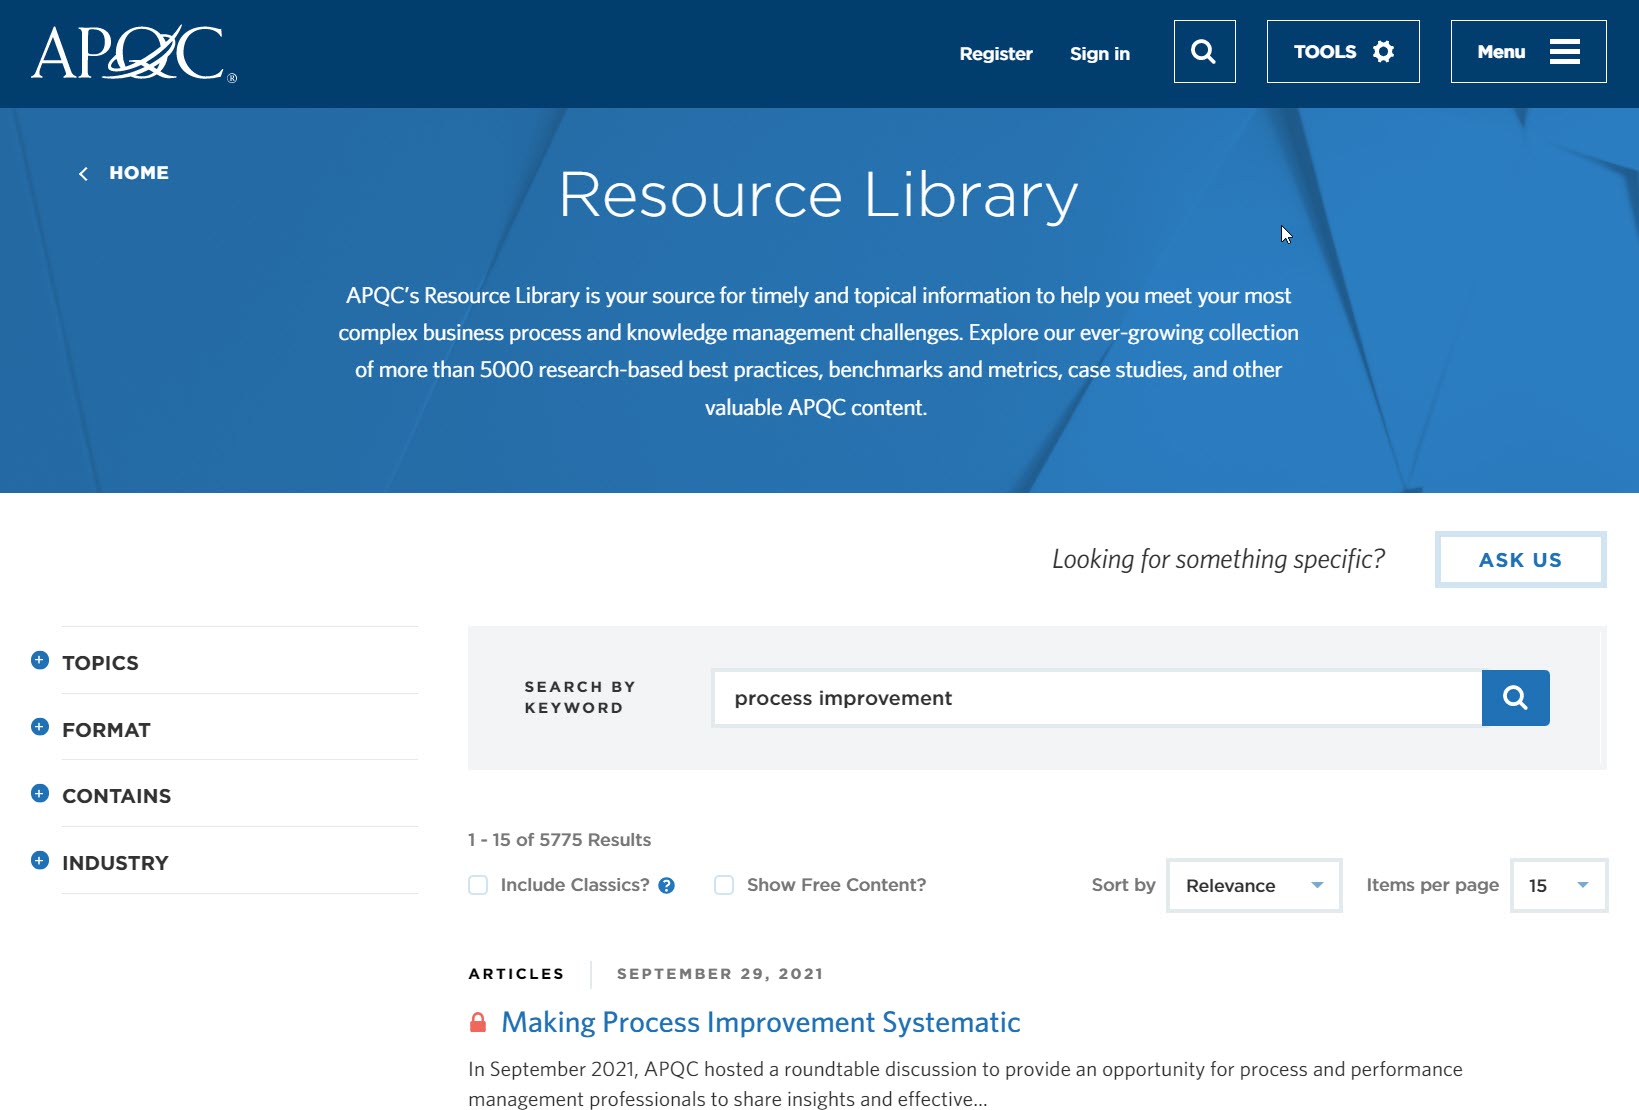Enable the Include Classics checkbox
The image size is (1639, 1110).
point(478,885)
